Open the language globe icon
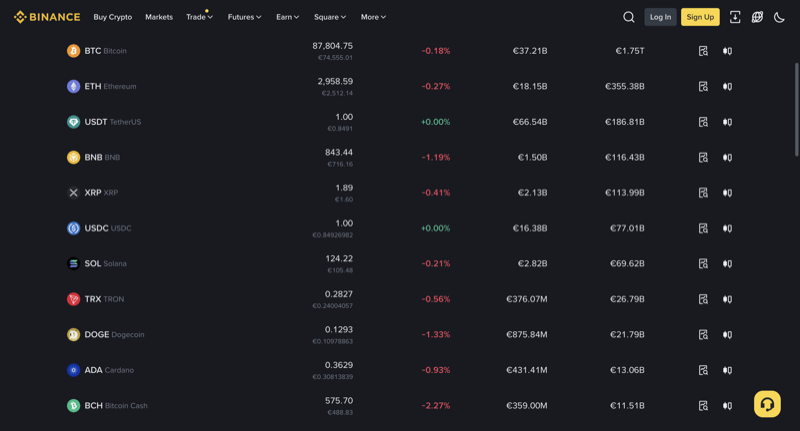The height and width of the screenshot is (431, 800). (x=757, y=17)
